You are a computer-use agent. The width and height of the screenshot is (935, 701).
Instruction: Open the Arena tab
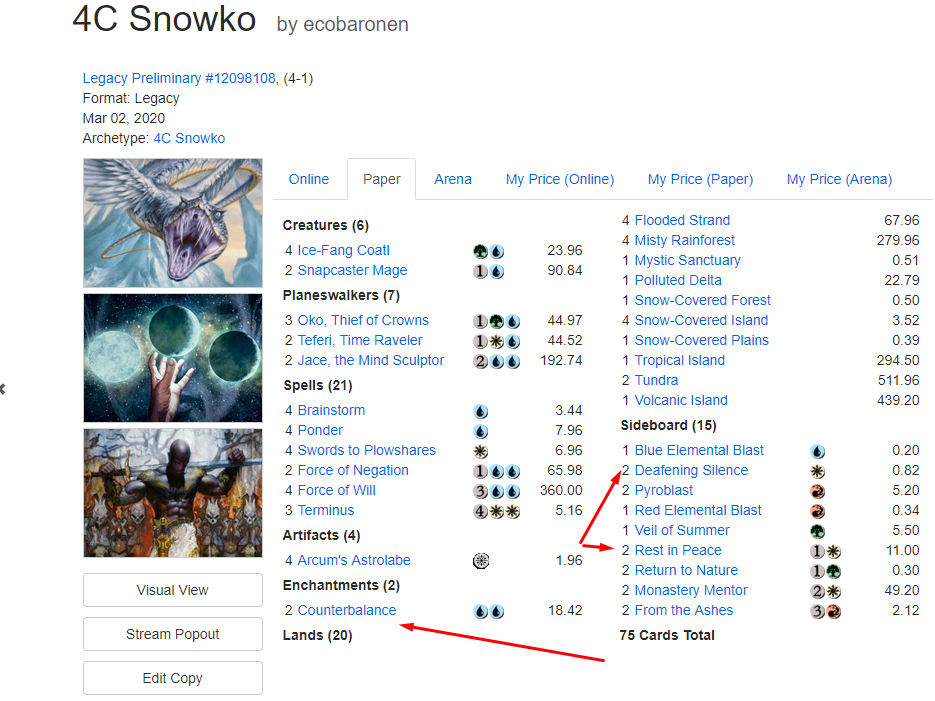(x=453, y=179)
